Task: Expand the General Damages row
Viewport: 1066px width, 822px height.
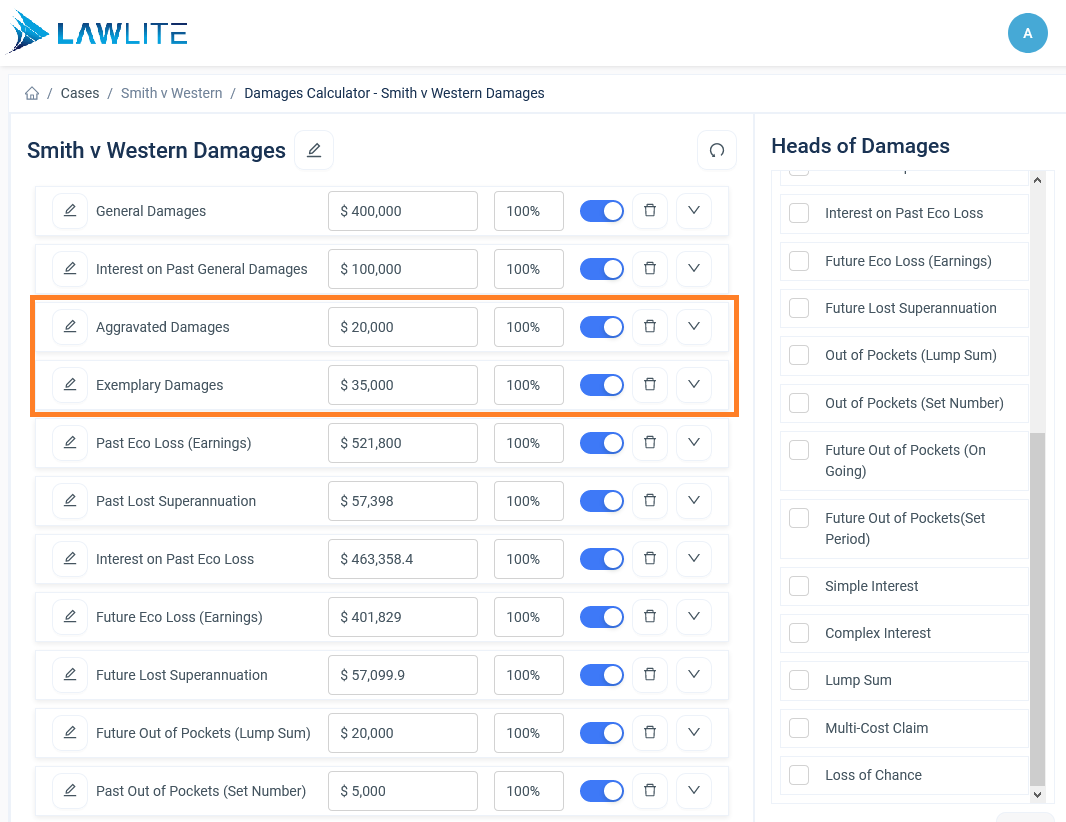Action: (x=693, y=211)
